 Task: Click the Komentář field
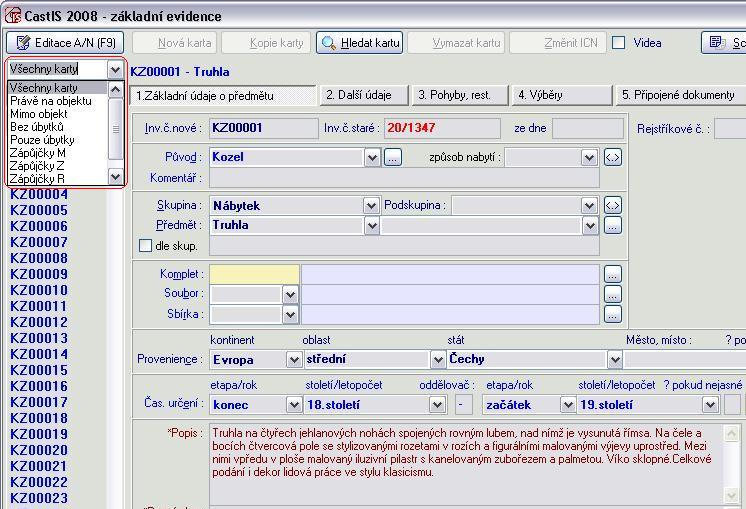point(404,178)
